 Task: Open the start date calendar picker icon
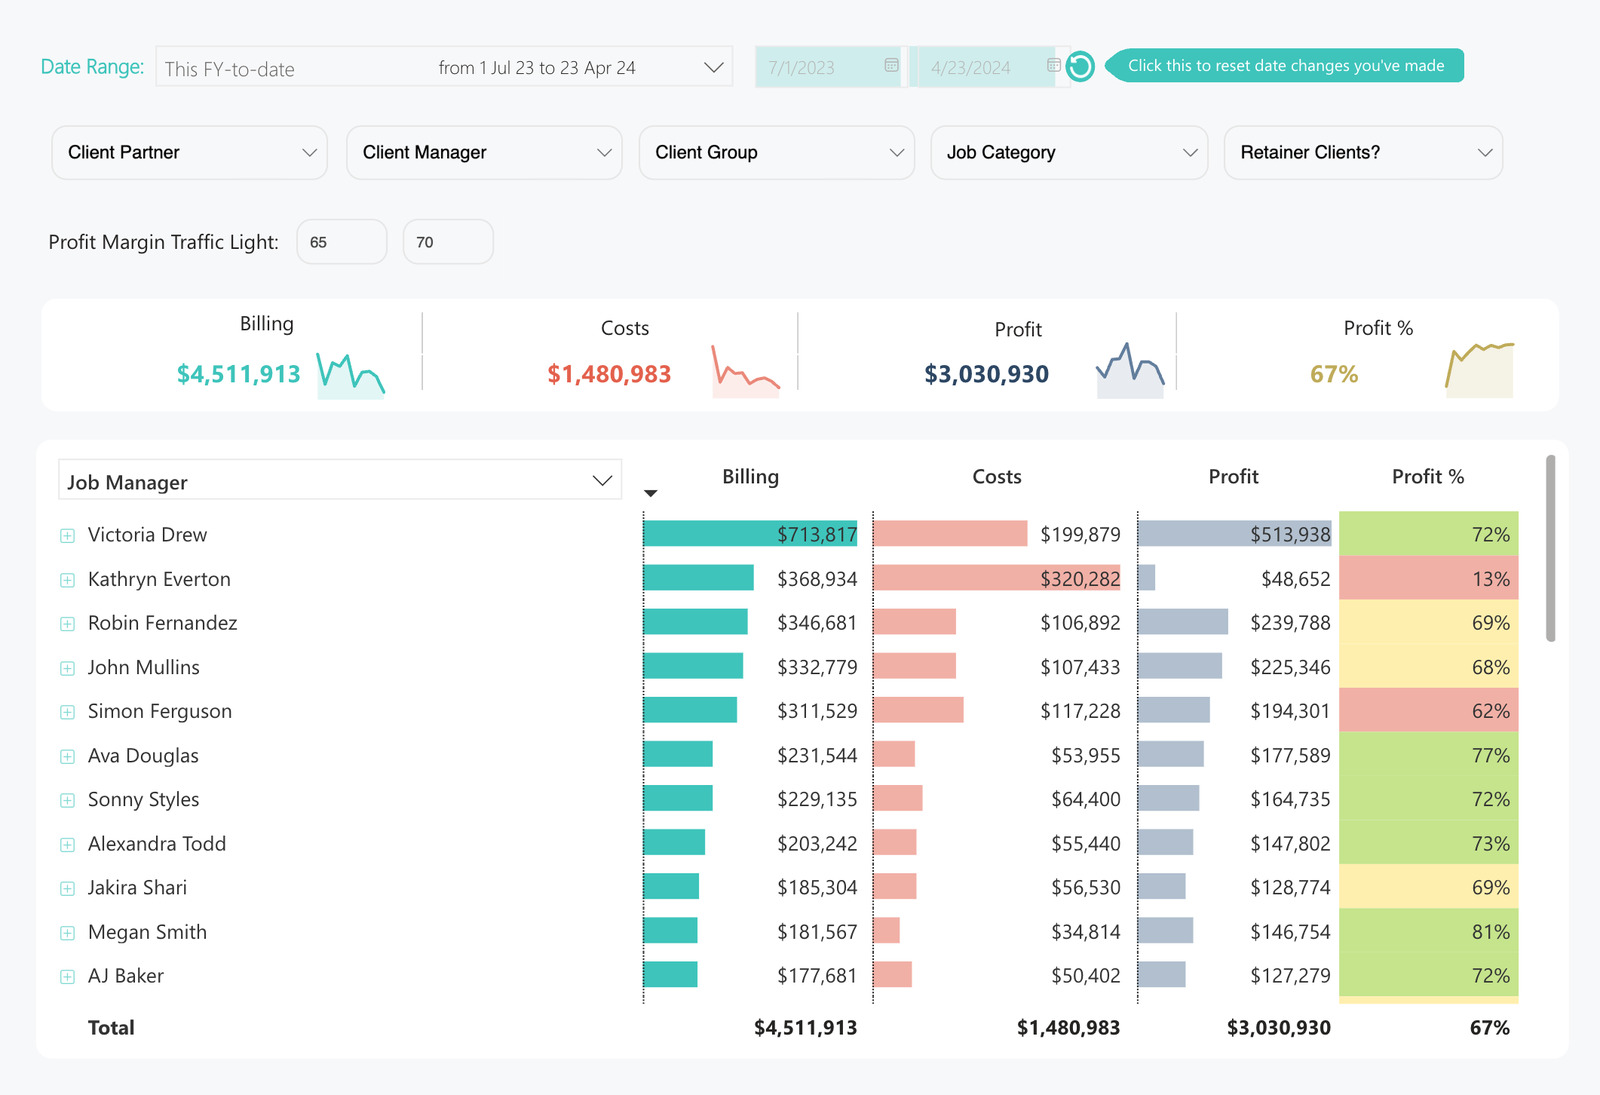[x=891, y=66]
